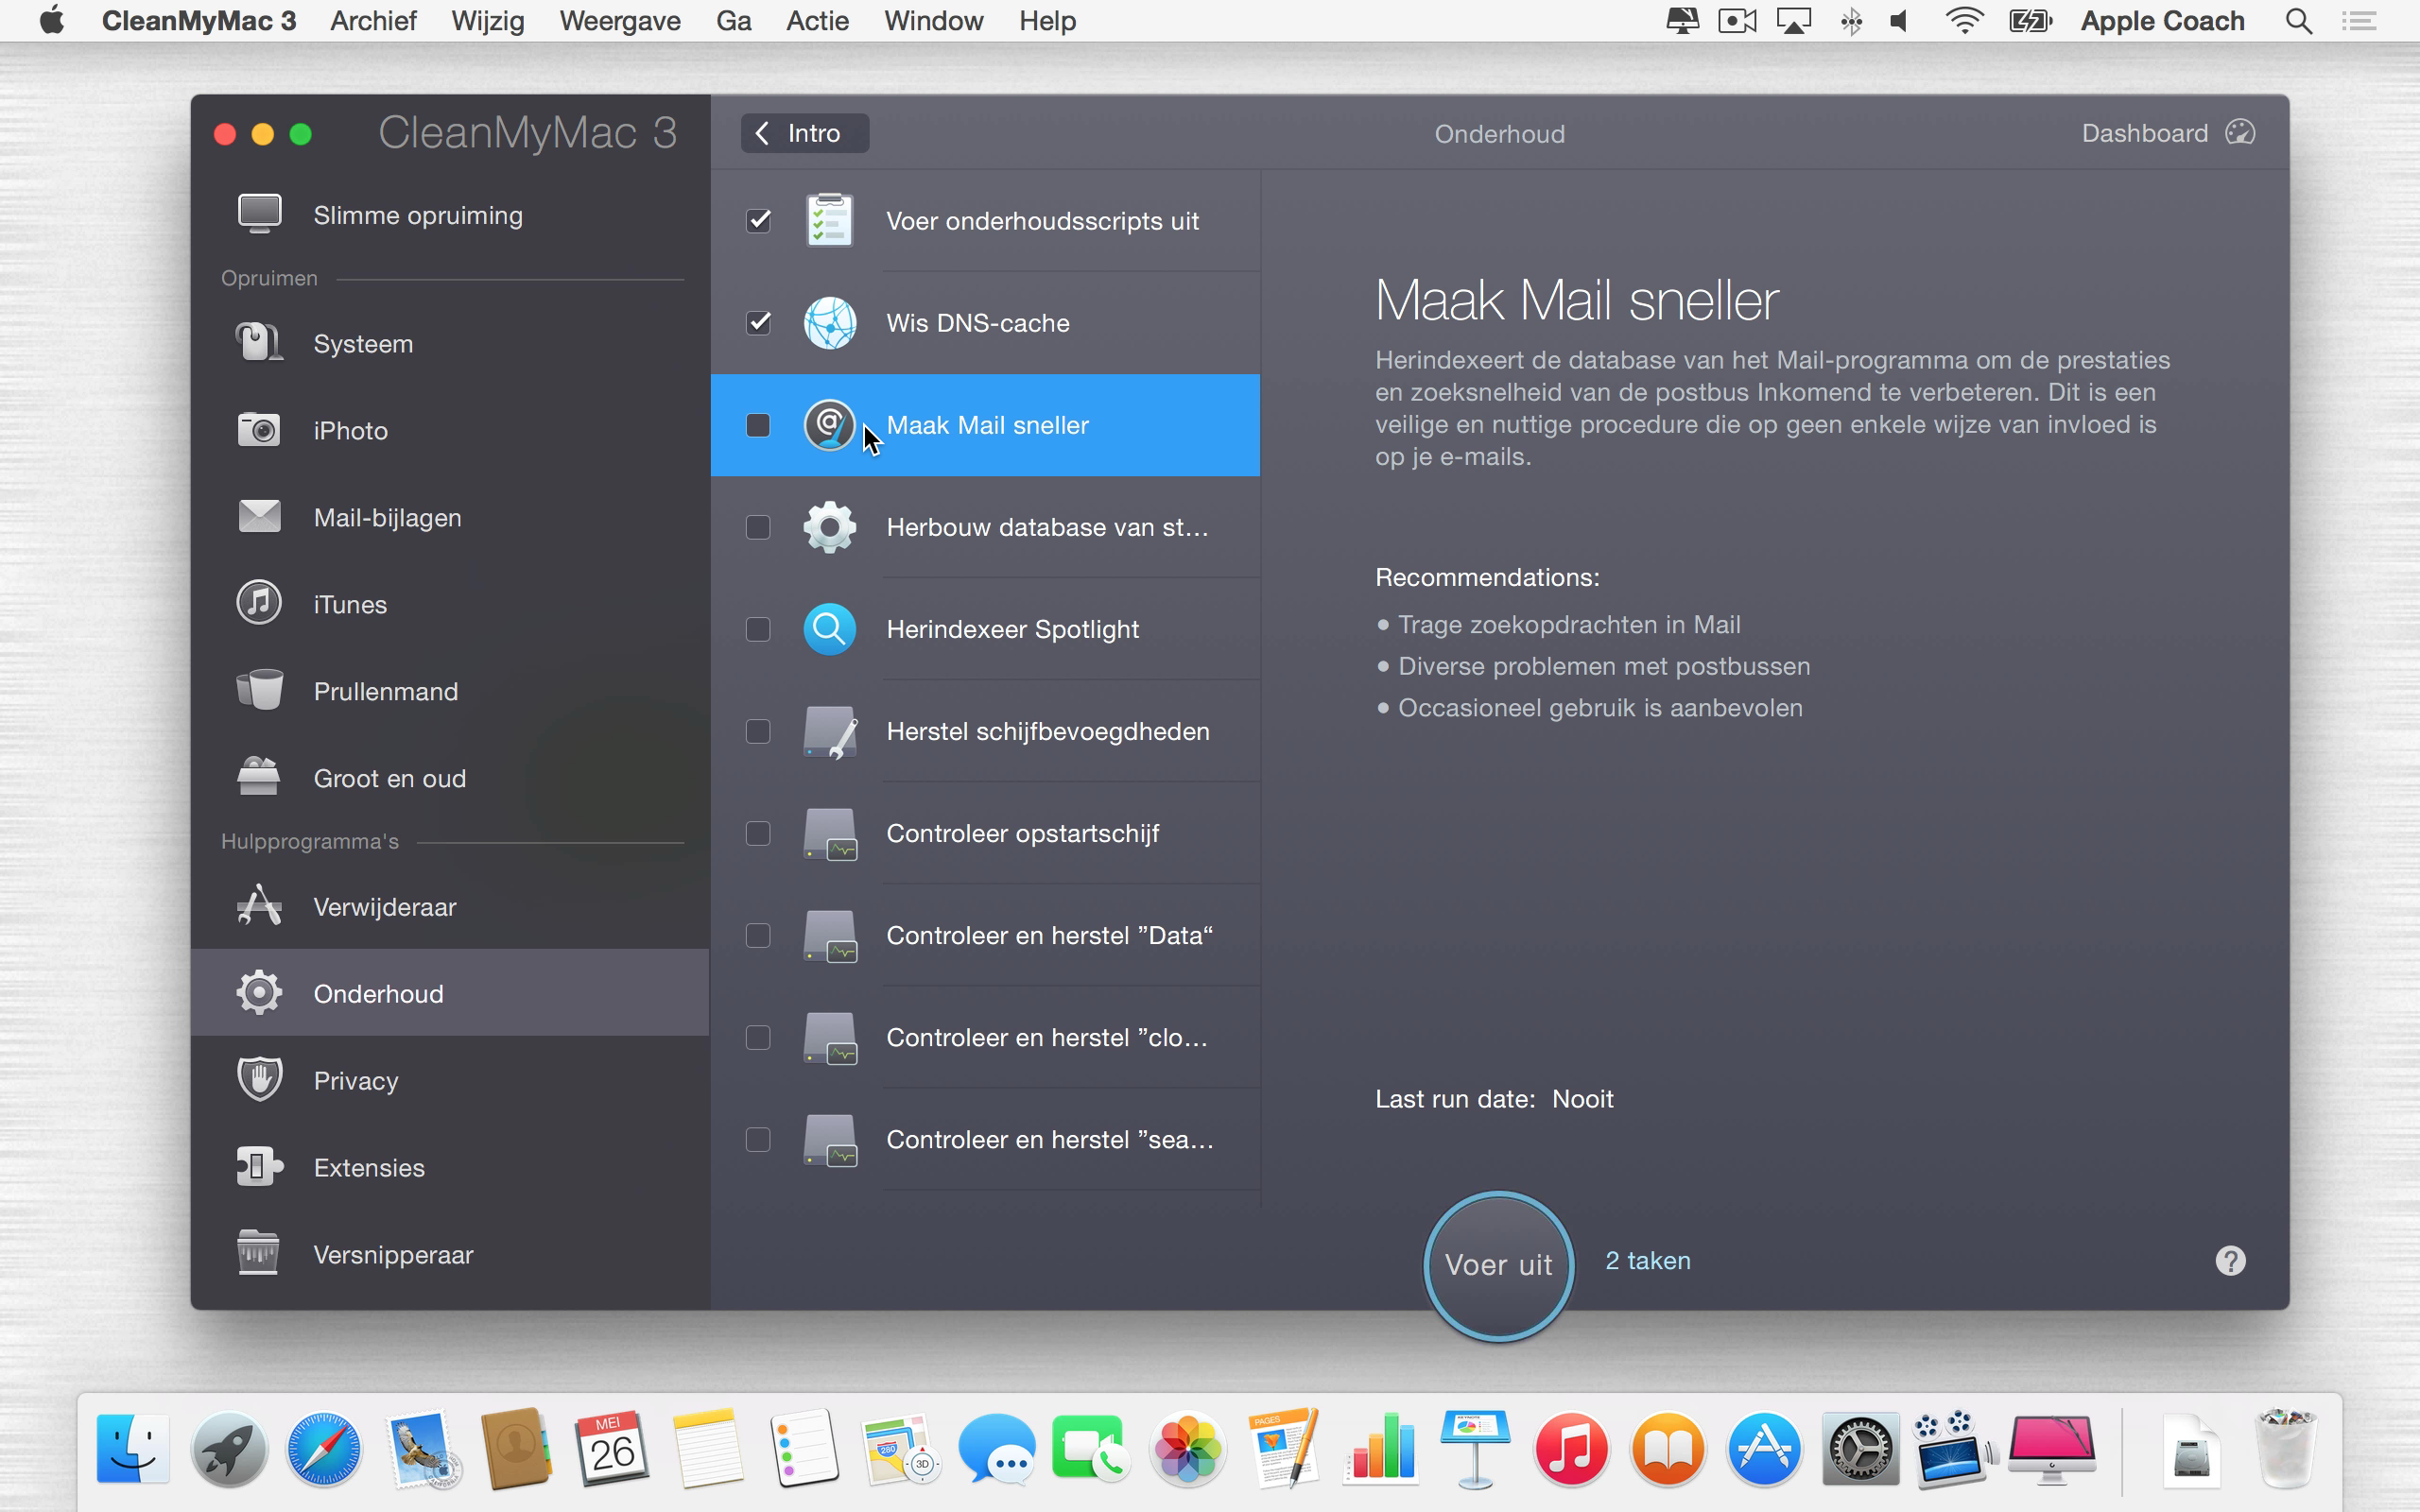Launch Launchpad rocket in the dock
Screen dimensions: 2420x1512
[228, 1450]
